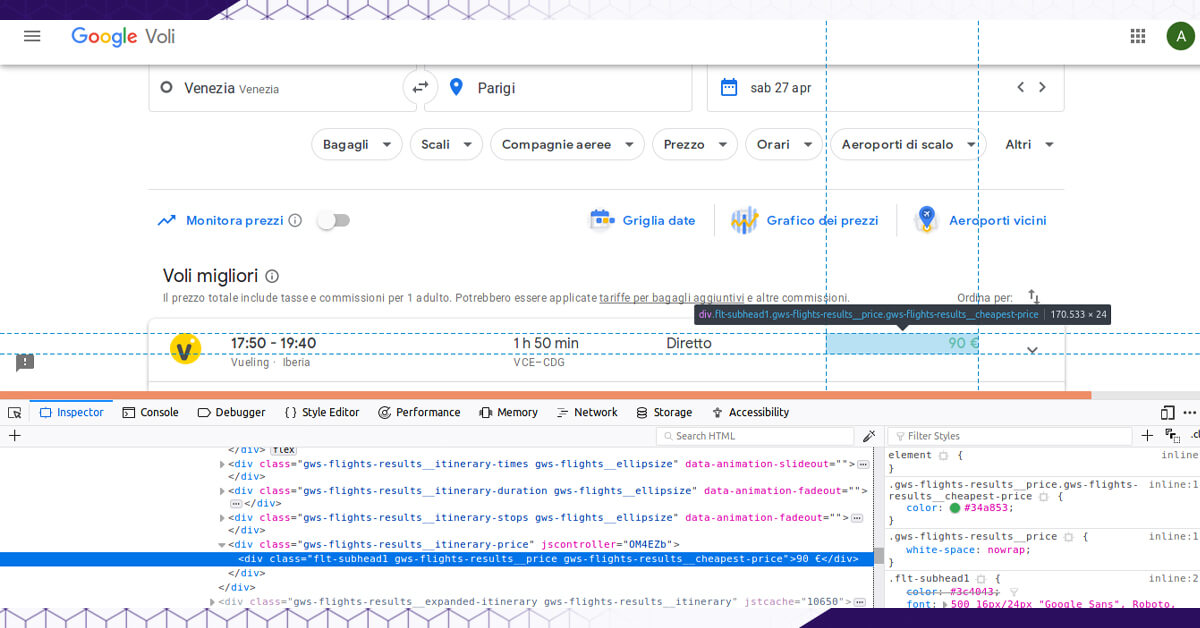The image size is (1200, 628).
Task: Click the #34a853 green color swatch
Action: click(x=955, y=508)
